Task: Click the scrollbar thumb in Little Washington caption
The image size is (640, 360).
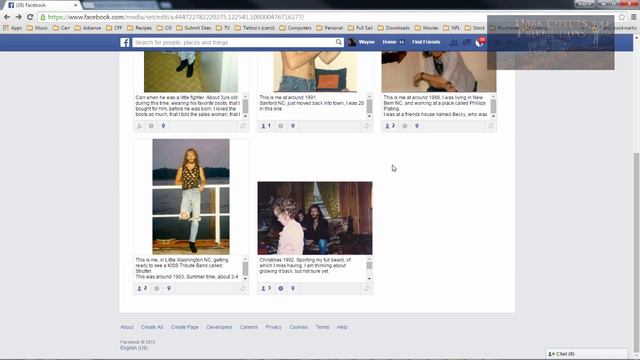Action: [245, 269]
